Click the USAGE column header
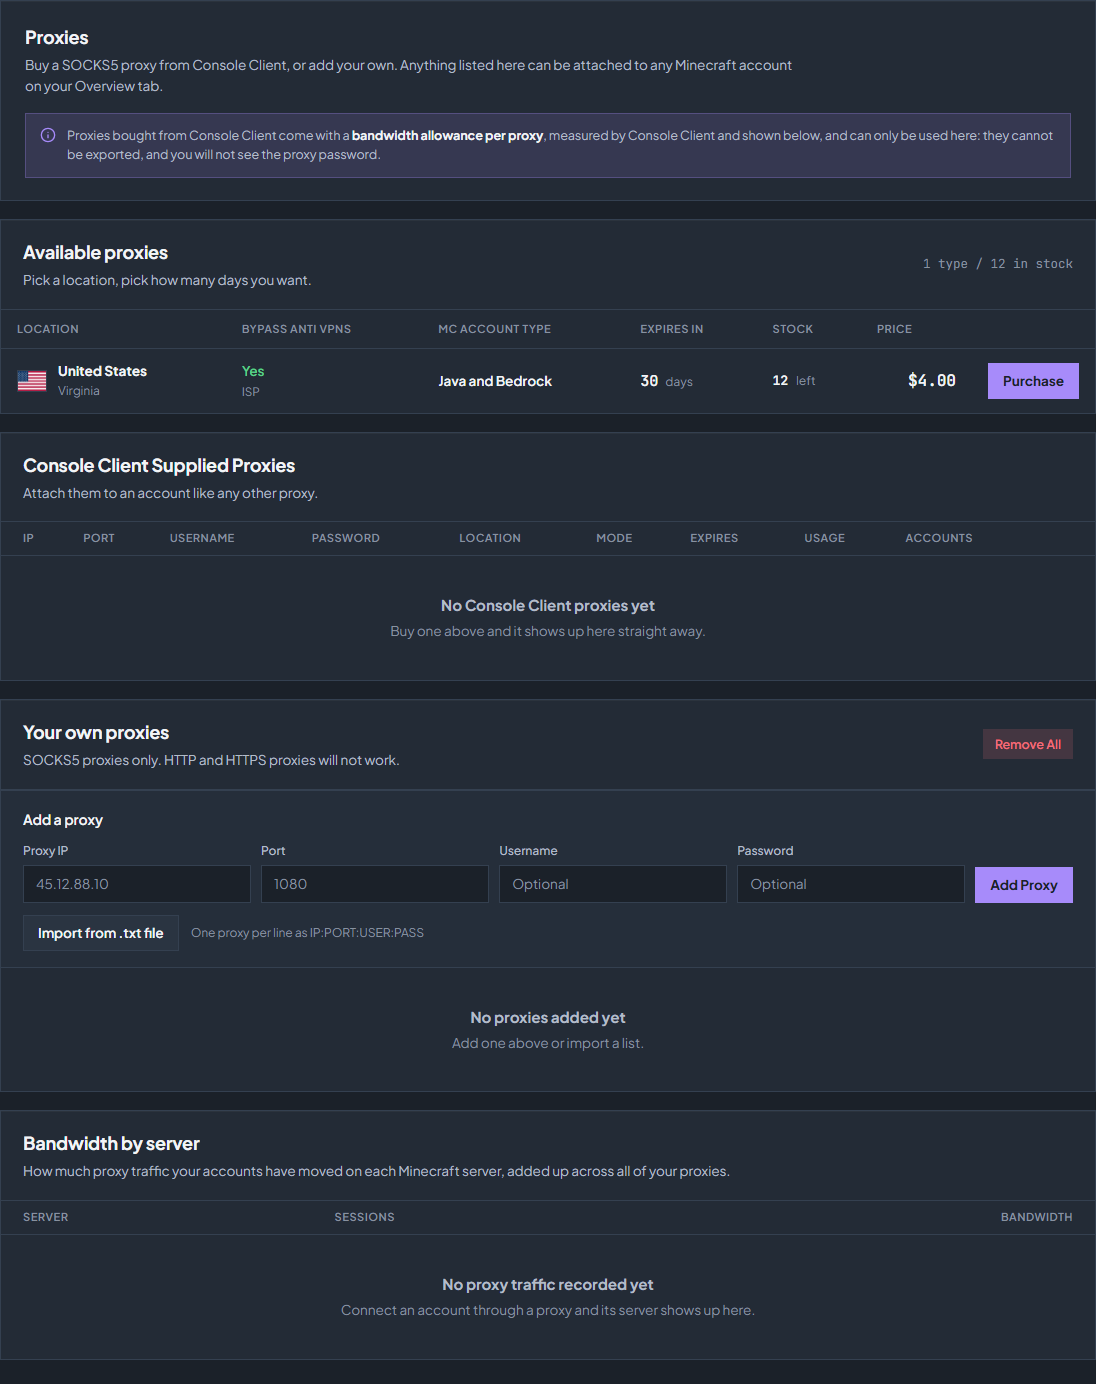This screenshot has width=1096, height=1384. pyautogui.click(x=825, y=538)
